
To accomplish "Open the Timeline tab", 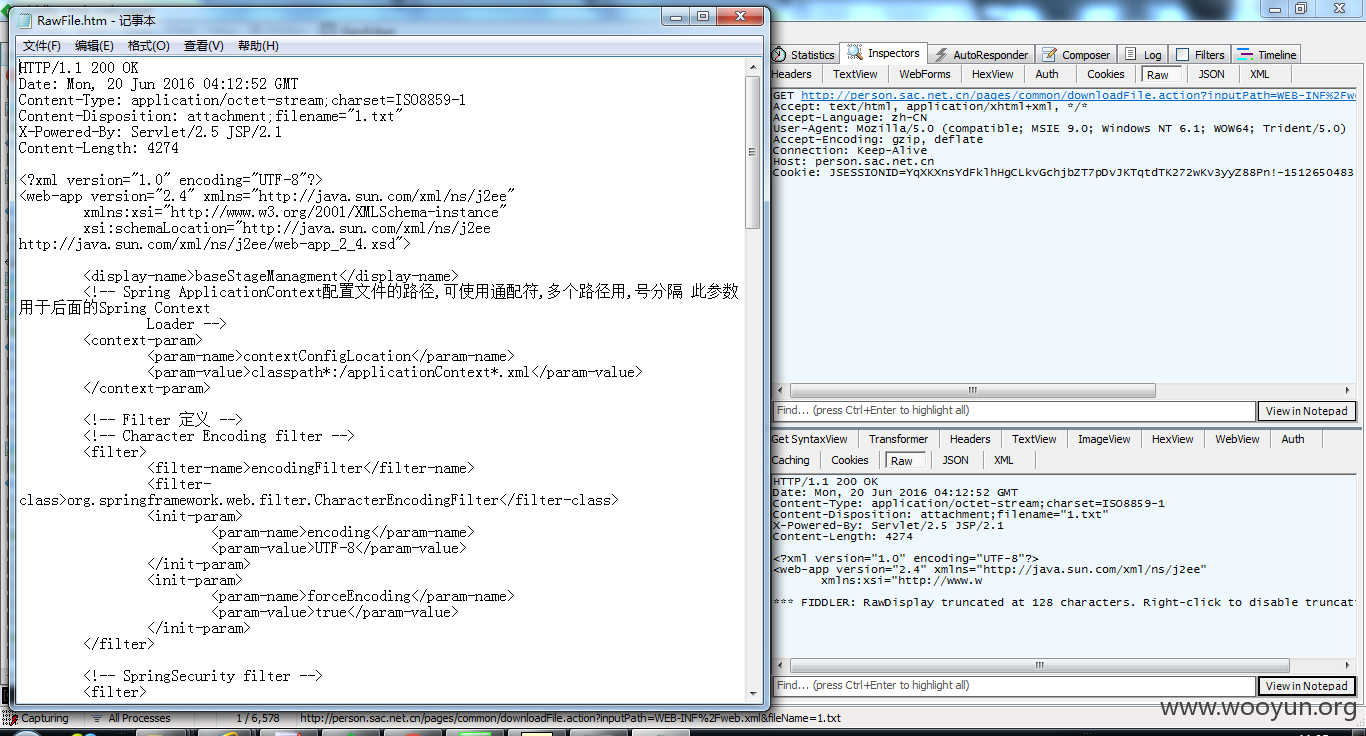I will coord(1267,55).
